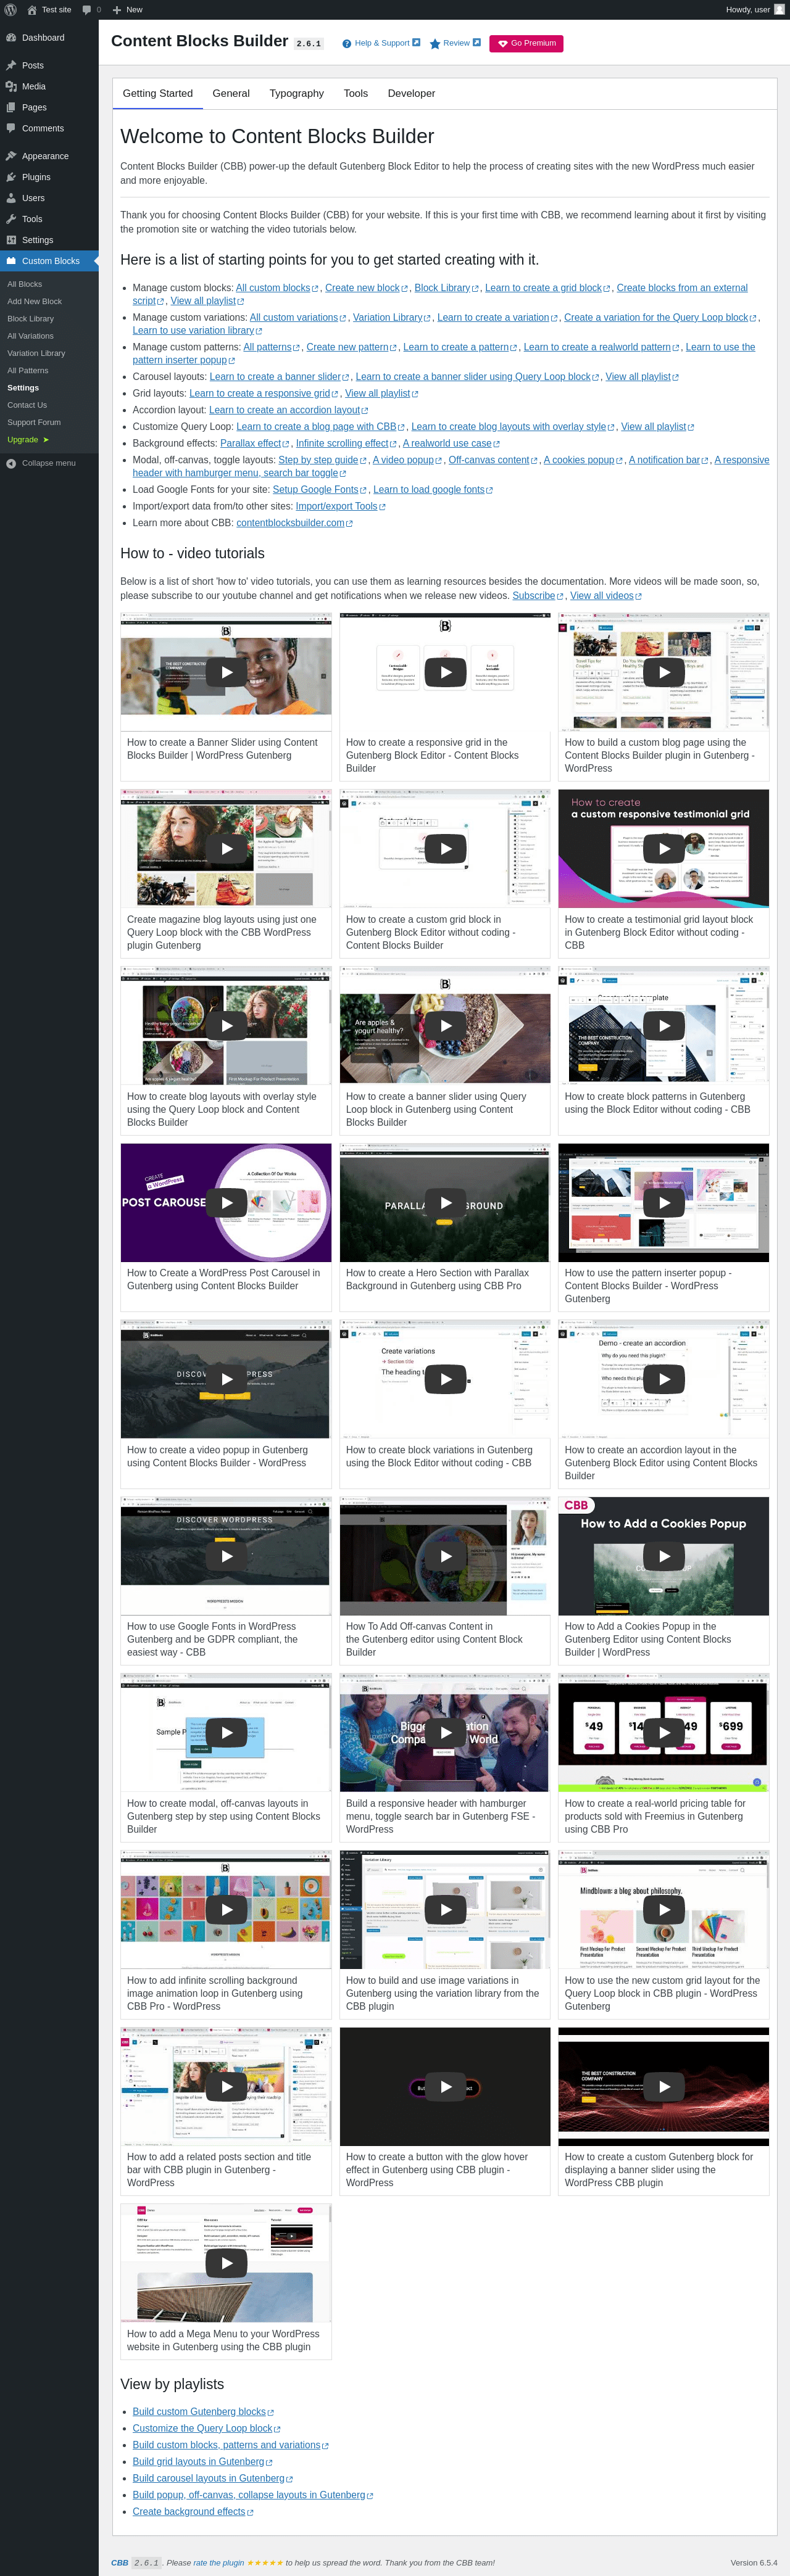The width and height of the screenshot is (790, 2576).
Task: Open the Create new block link
Action: (366, 288)
